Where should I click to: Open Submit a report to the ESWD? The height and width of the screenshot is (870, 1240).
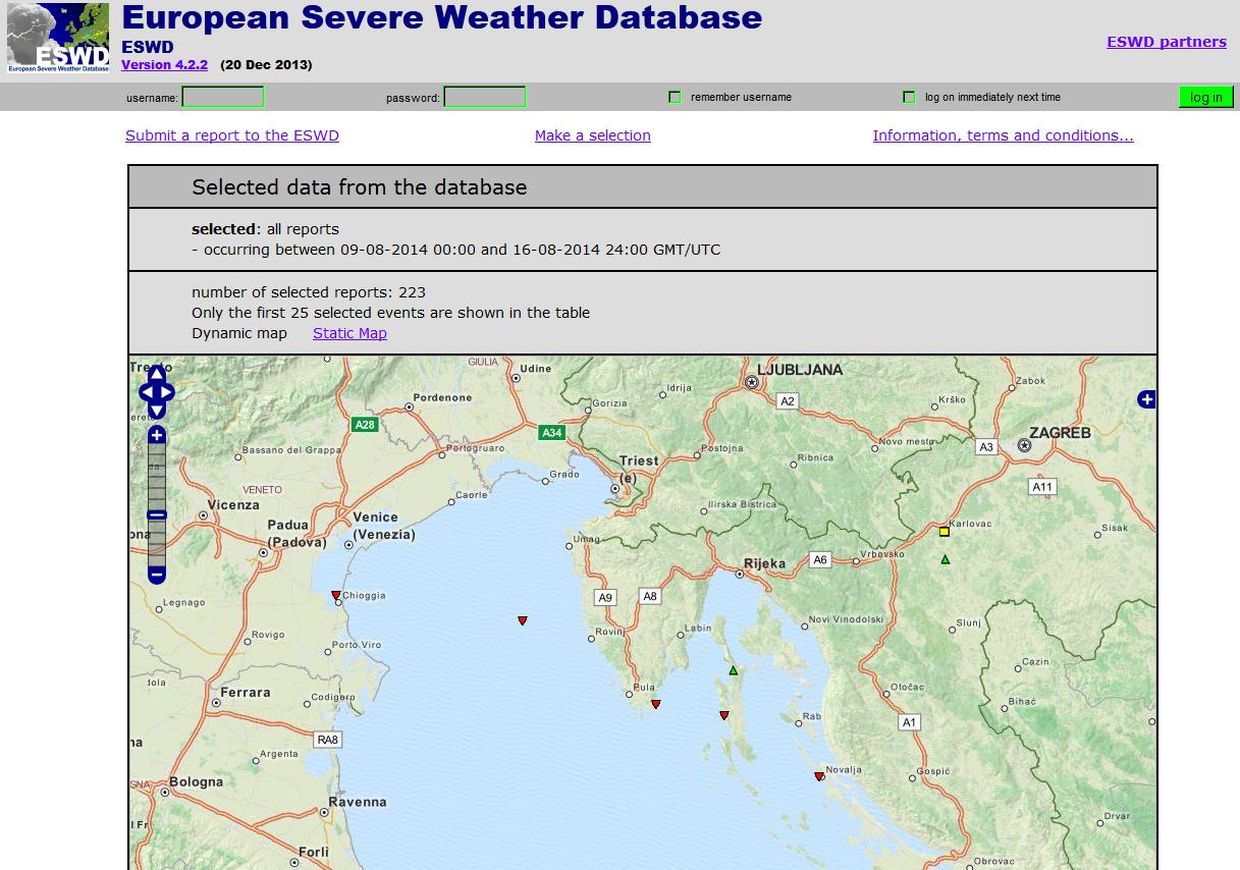232,136
